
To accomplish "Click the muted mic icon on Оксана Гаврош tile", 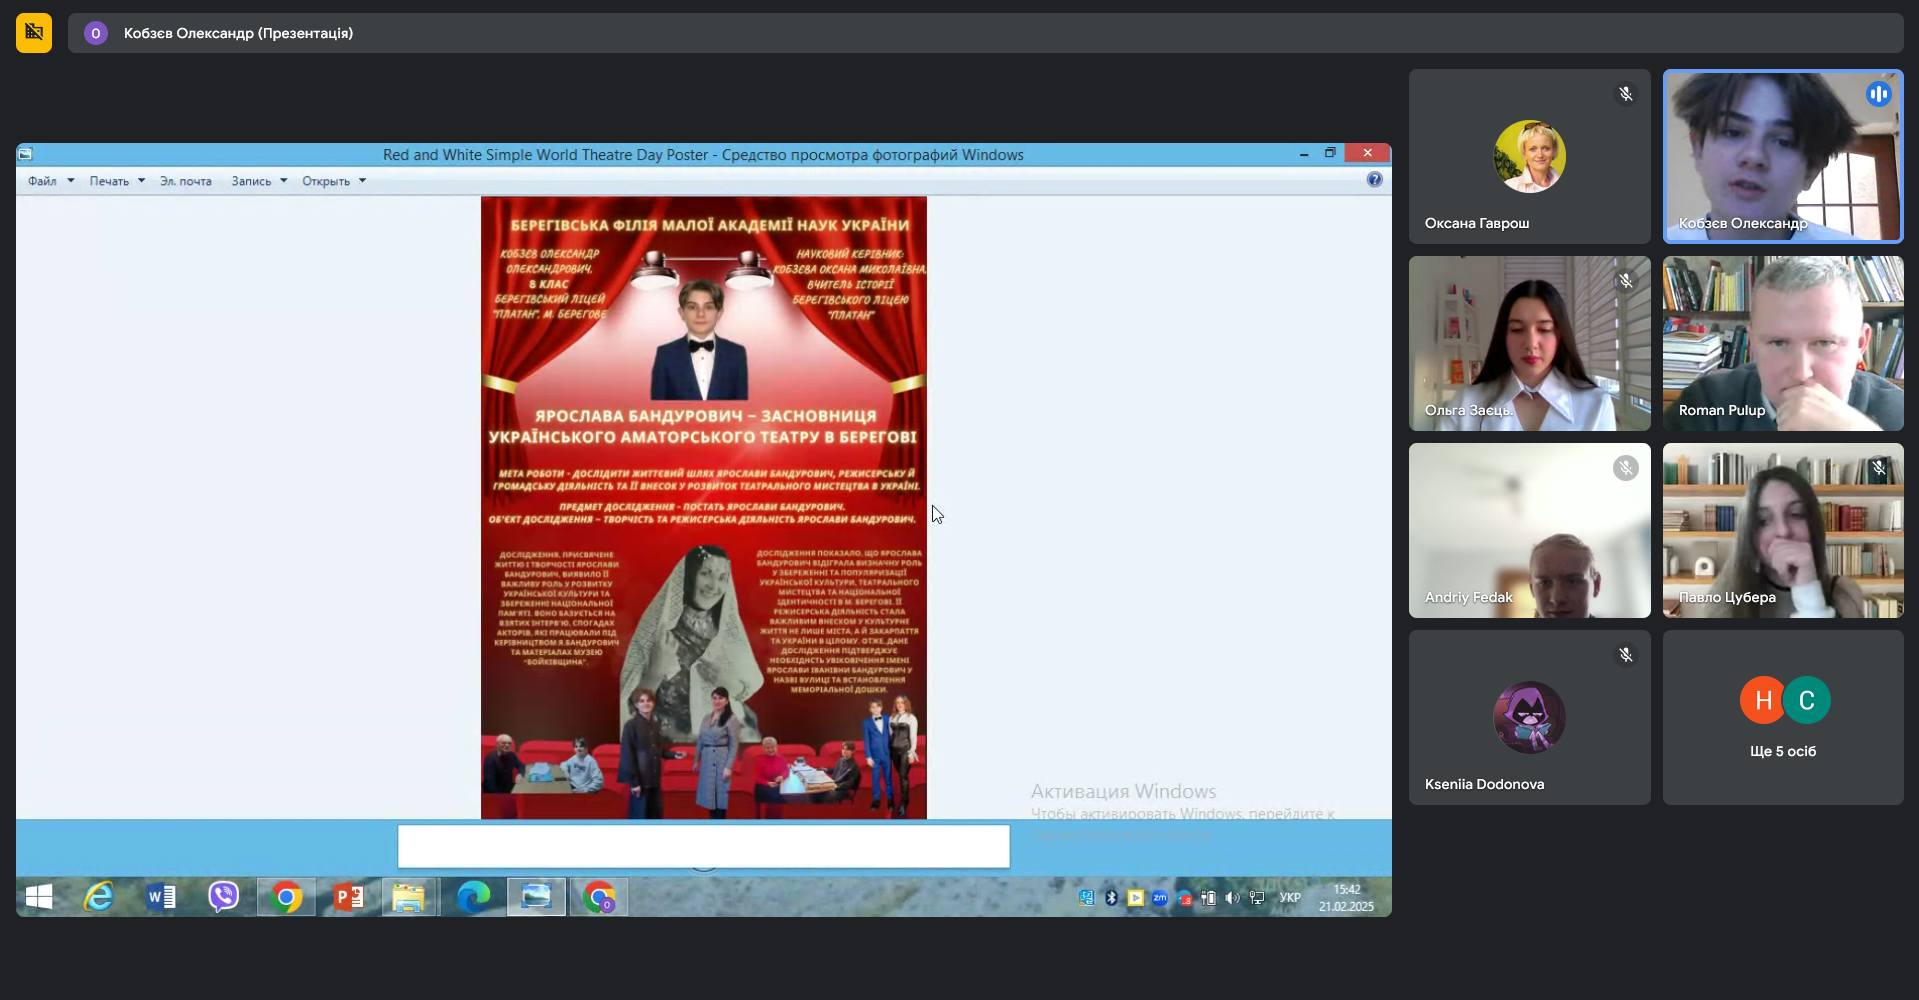I will coord(1626,94).
